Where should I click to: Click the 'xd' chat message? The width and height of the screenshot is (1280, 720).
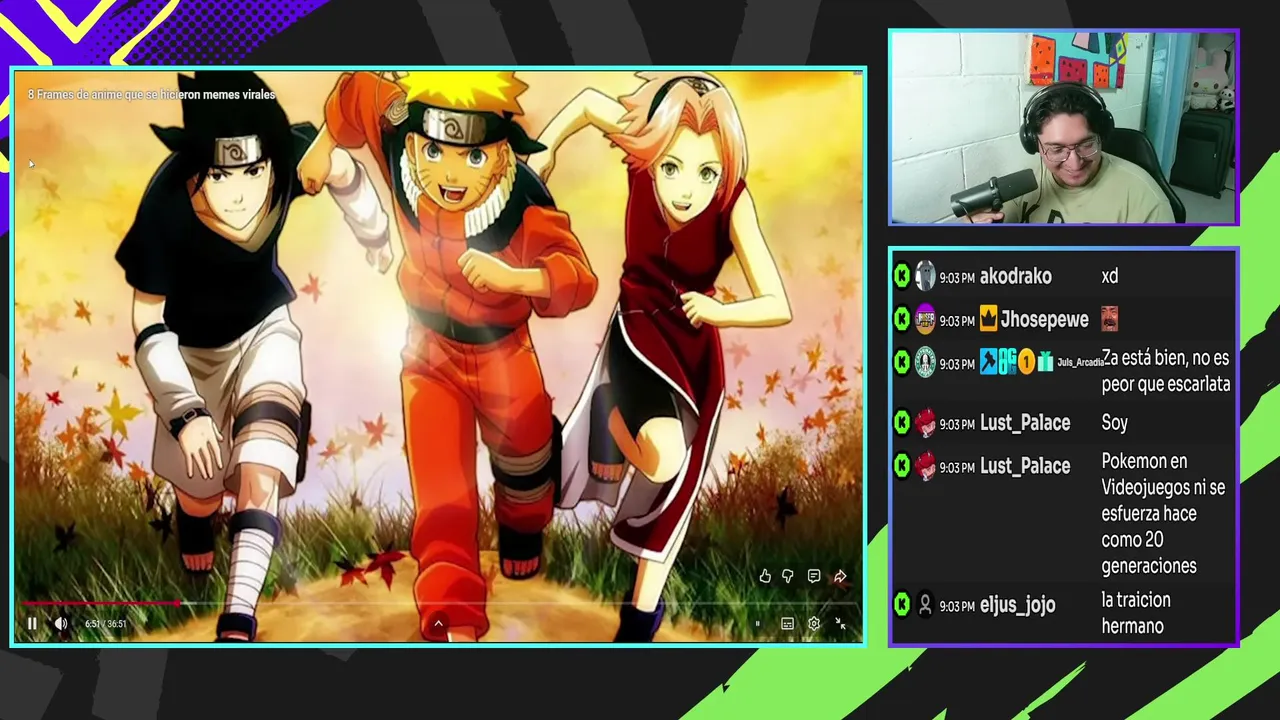pyautogui.click(x=1110, y=276)
